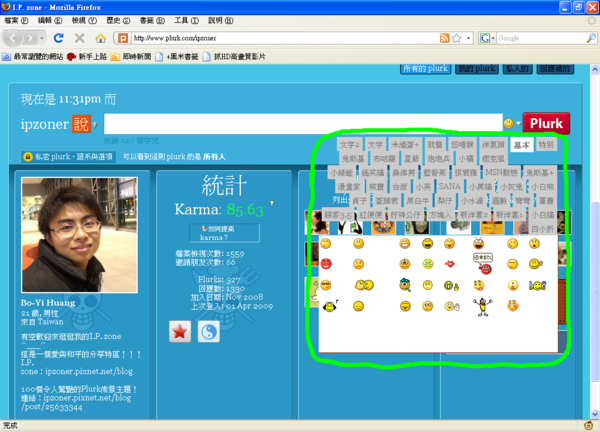The image size is (600, 432).
Task: Insert the blushing red-cheeks emoticon
Action: 513,306
